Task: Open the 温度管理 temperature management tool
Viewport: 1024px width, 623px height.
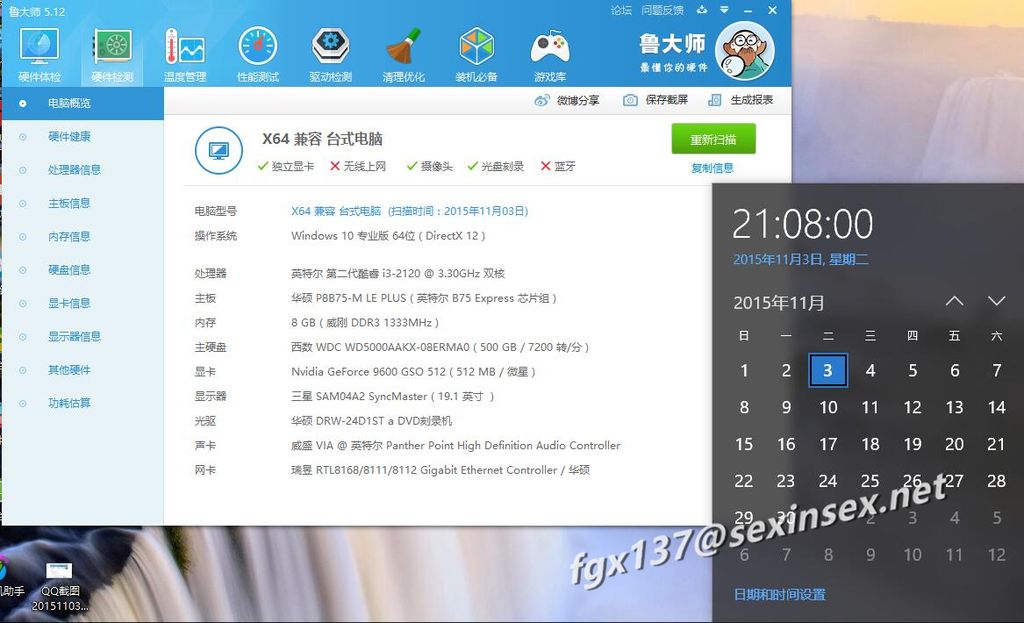Action: click(185, 56)
